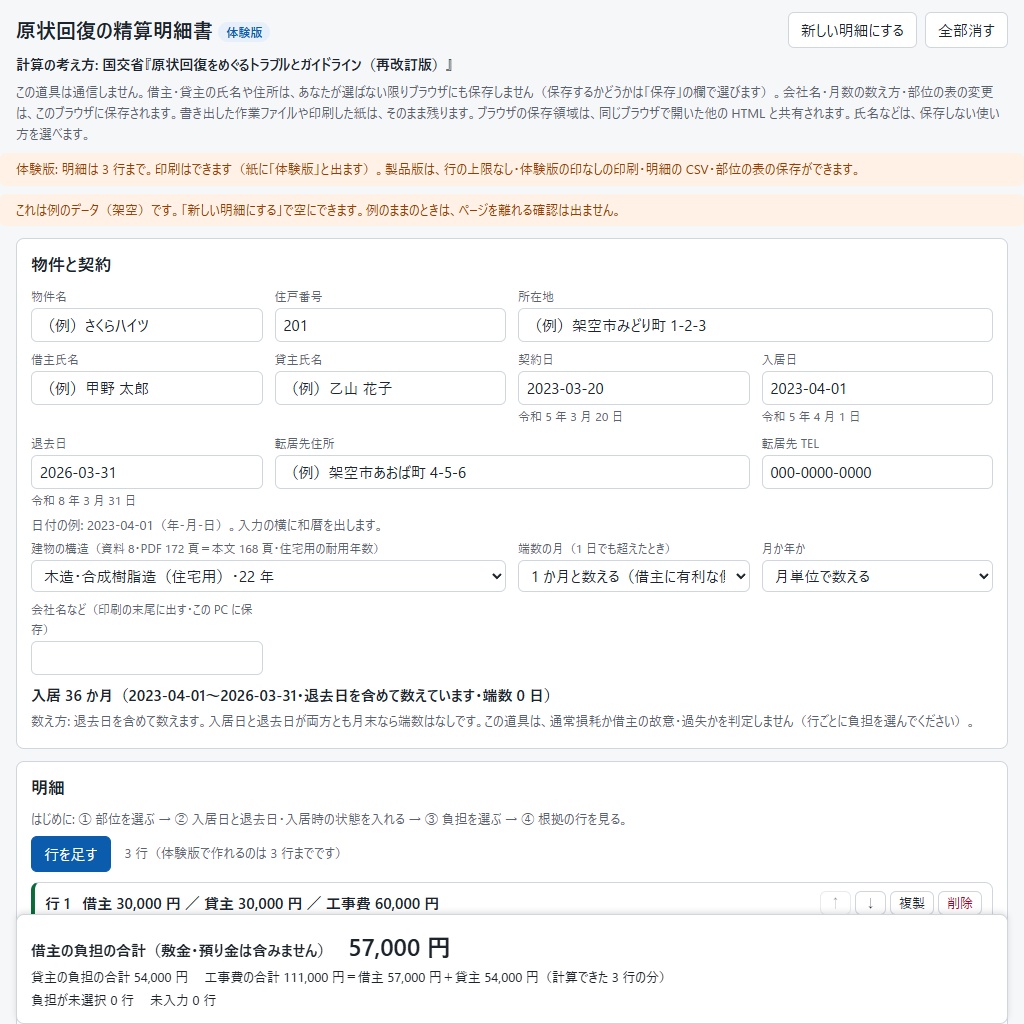Click 令和 5 年 3 月 20 日 text
This screenshot has height=1024, width=1024.
[570, 416]
